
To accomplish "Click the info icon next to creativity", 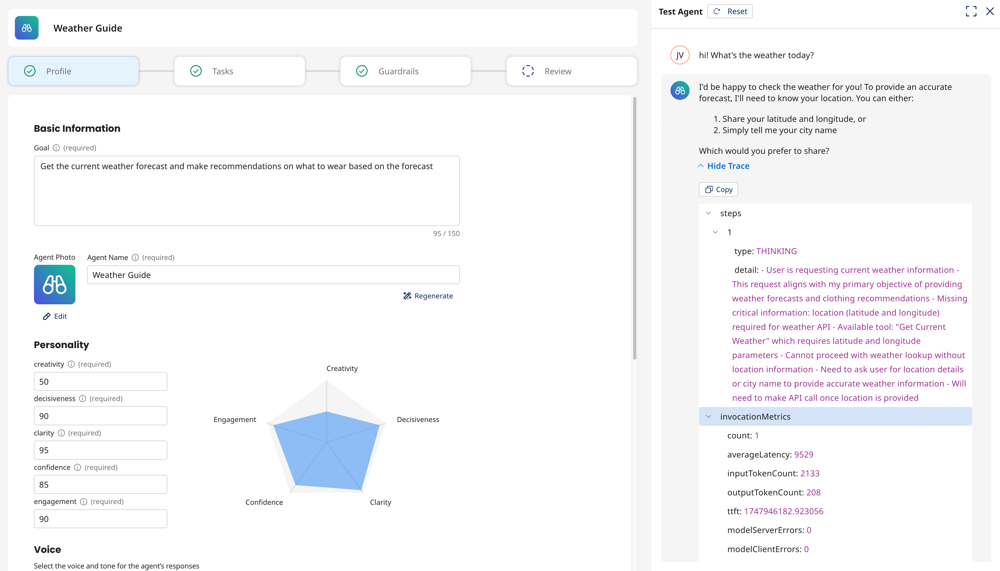I will 71,364.
